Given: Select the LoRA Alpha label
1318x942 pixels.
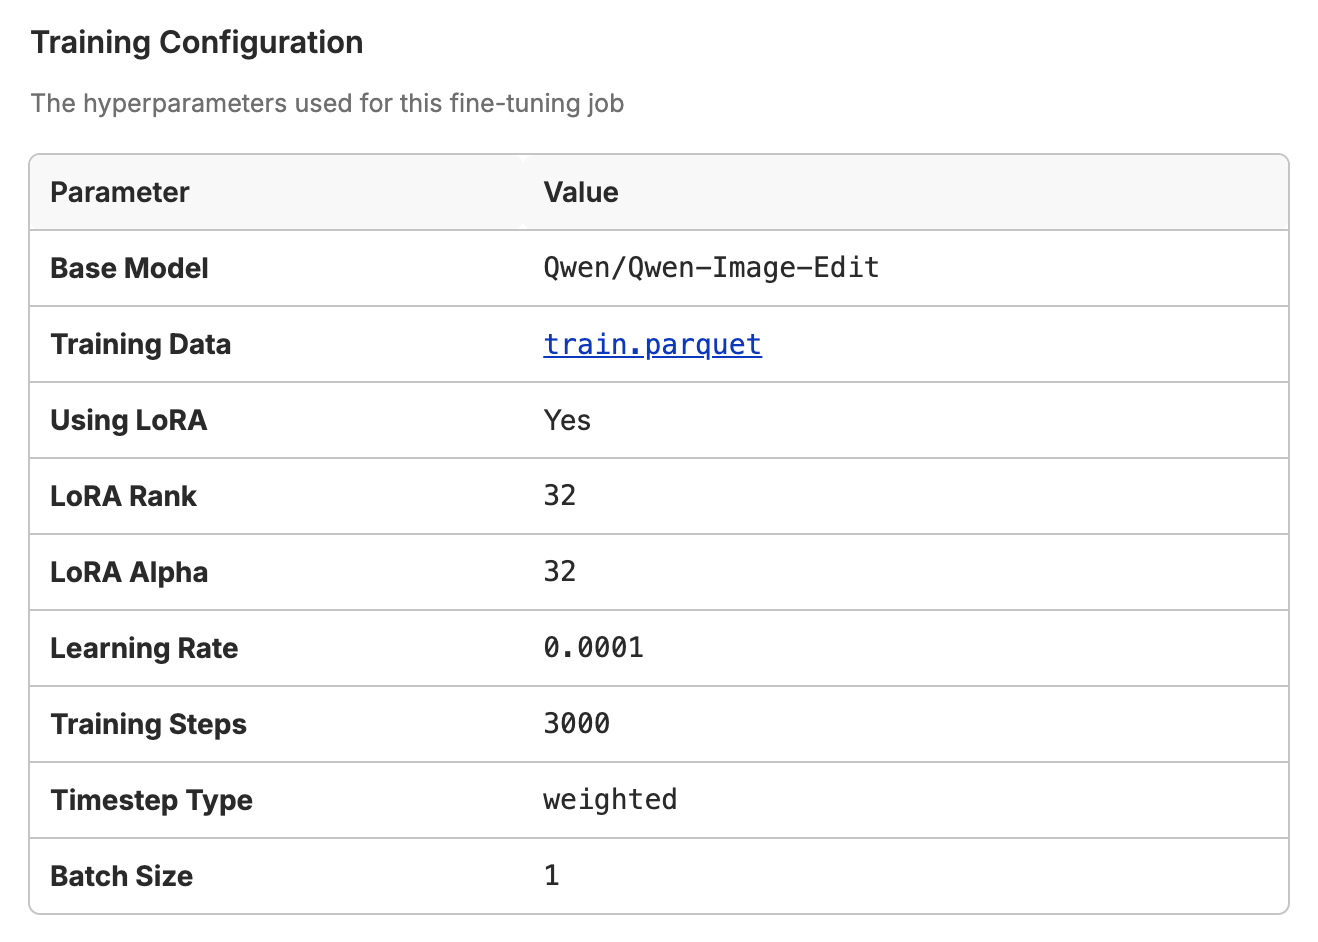Looking at the screenshot, I should (x=129, y=572).
